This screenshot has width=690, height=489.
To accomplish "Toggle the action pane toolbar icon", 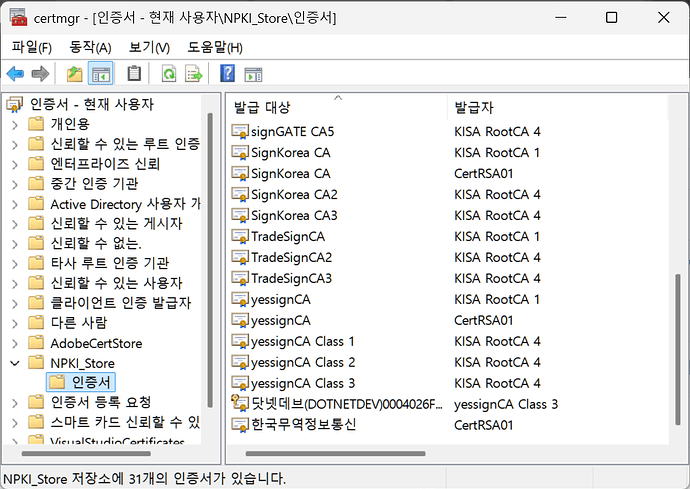I will 253,74.
